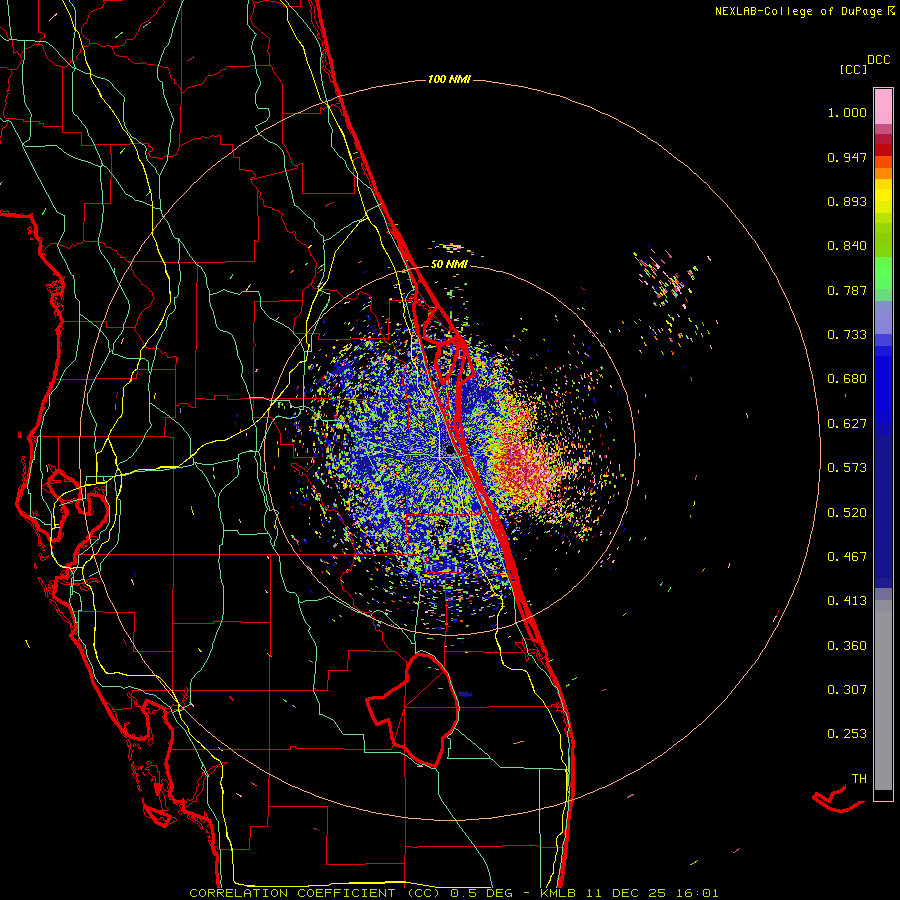Select the 0.627 legend value
The image size is (900, 900).
847,424
